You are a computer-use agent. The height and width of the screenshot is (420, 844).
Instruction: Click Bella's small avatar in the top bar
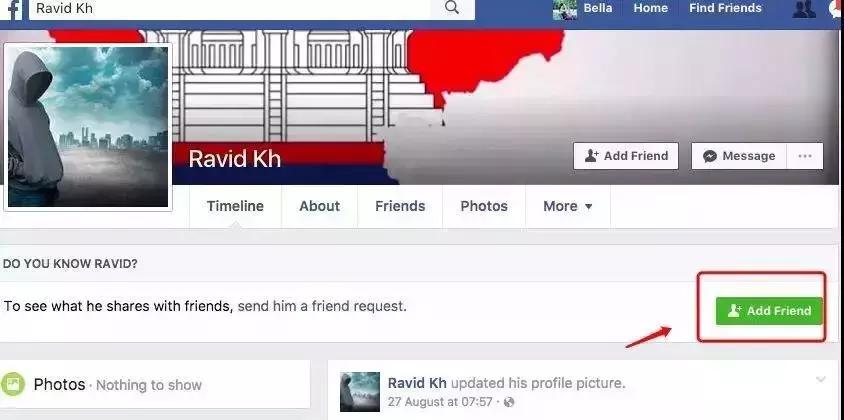(564, 9)
